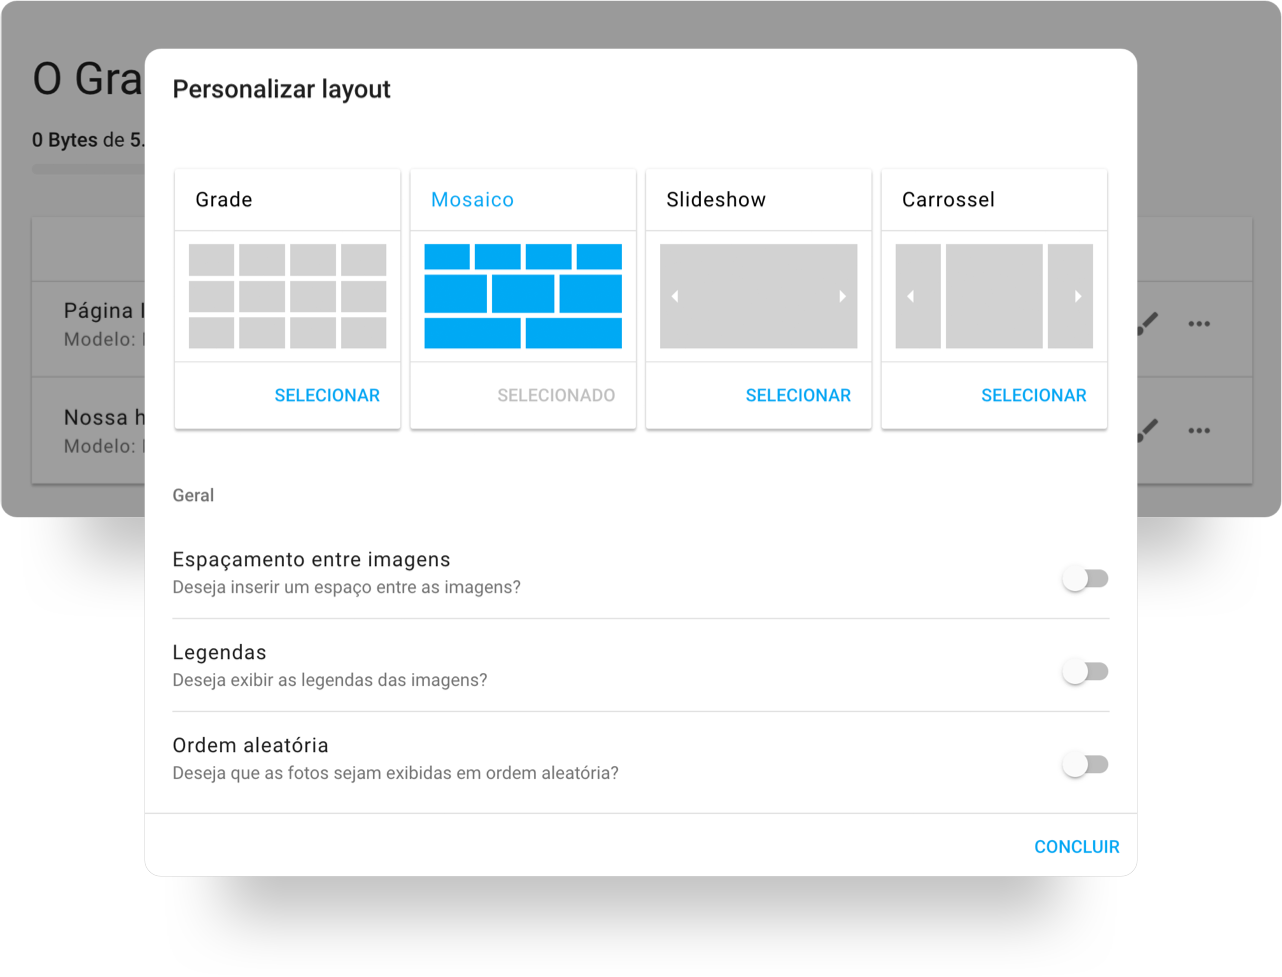The width and height of the screenshot is (1282, 977).
Task: Click the edit pencil icon on the Página row
Action: pos(1149,323)
